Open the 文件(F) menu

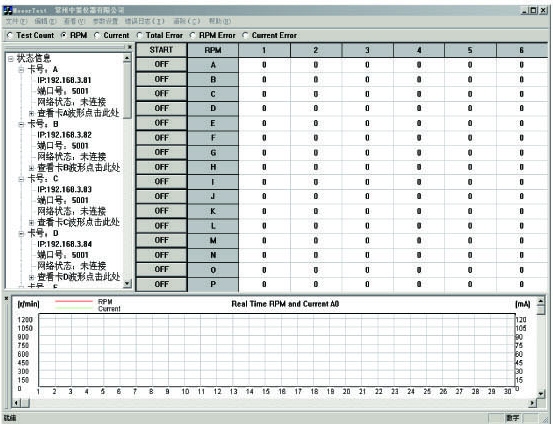[x=16, y=22]
